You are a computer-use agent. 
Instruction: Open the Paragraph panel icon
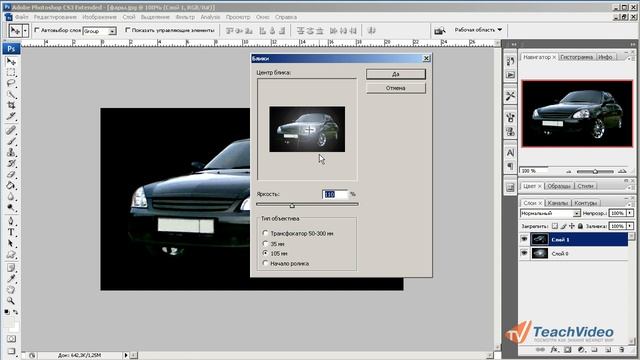(510, 166)
